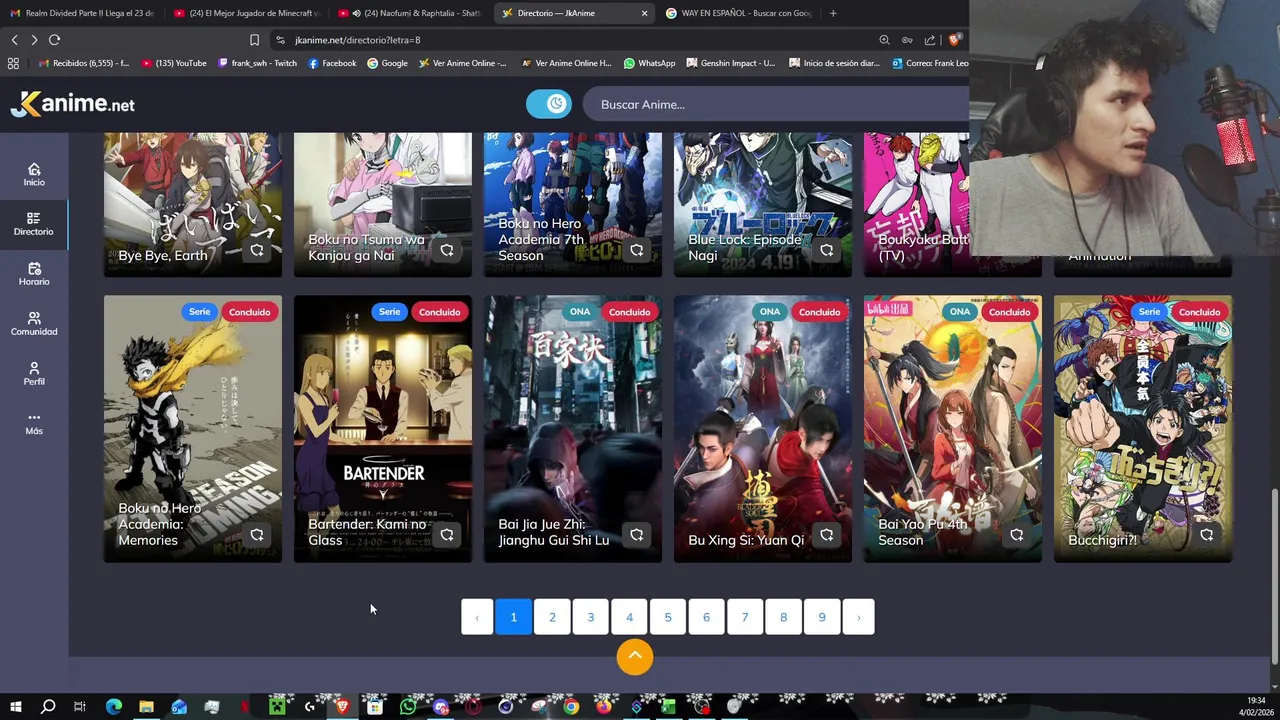Viewport: 1280px width, 720px height.
Task: Open Bucchigiri?! poster card
Action: coord(1143,428)
